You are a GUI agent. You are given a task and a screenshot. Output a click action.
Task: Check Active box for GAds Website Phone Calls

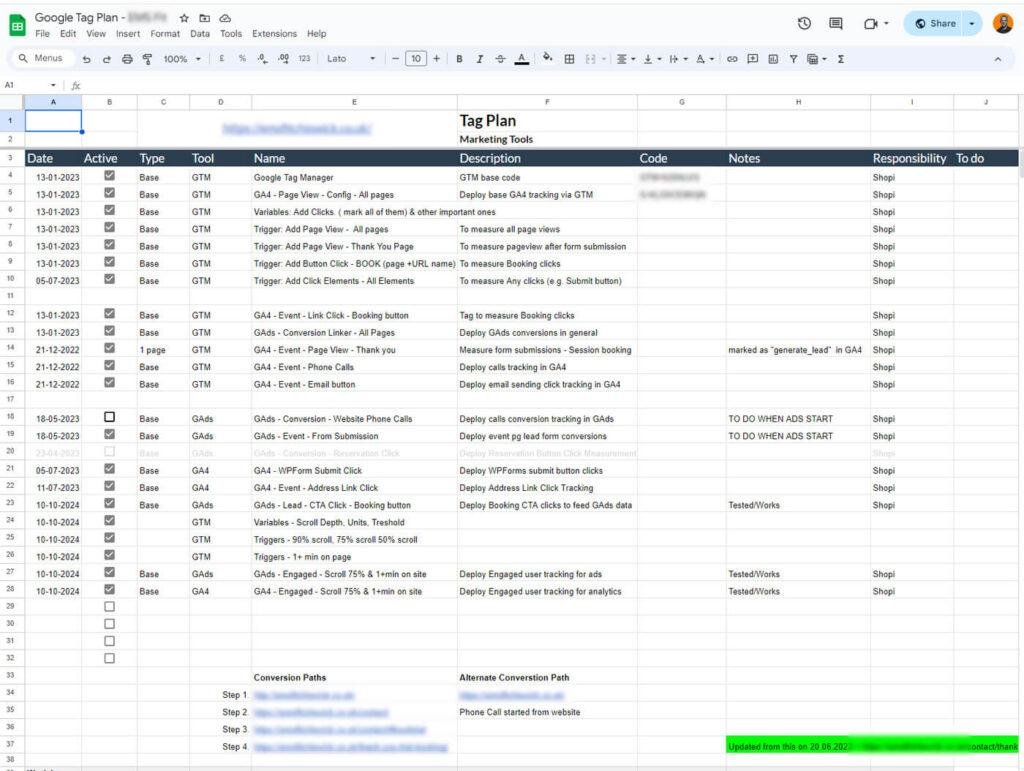[109, 417]
